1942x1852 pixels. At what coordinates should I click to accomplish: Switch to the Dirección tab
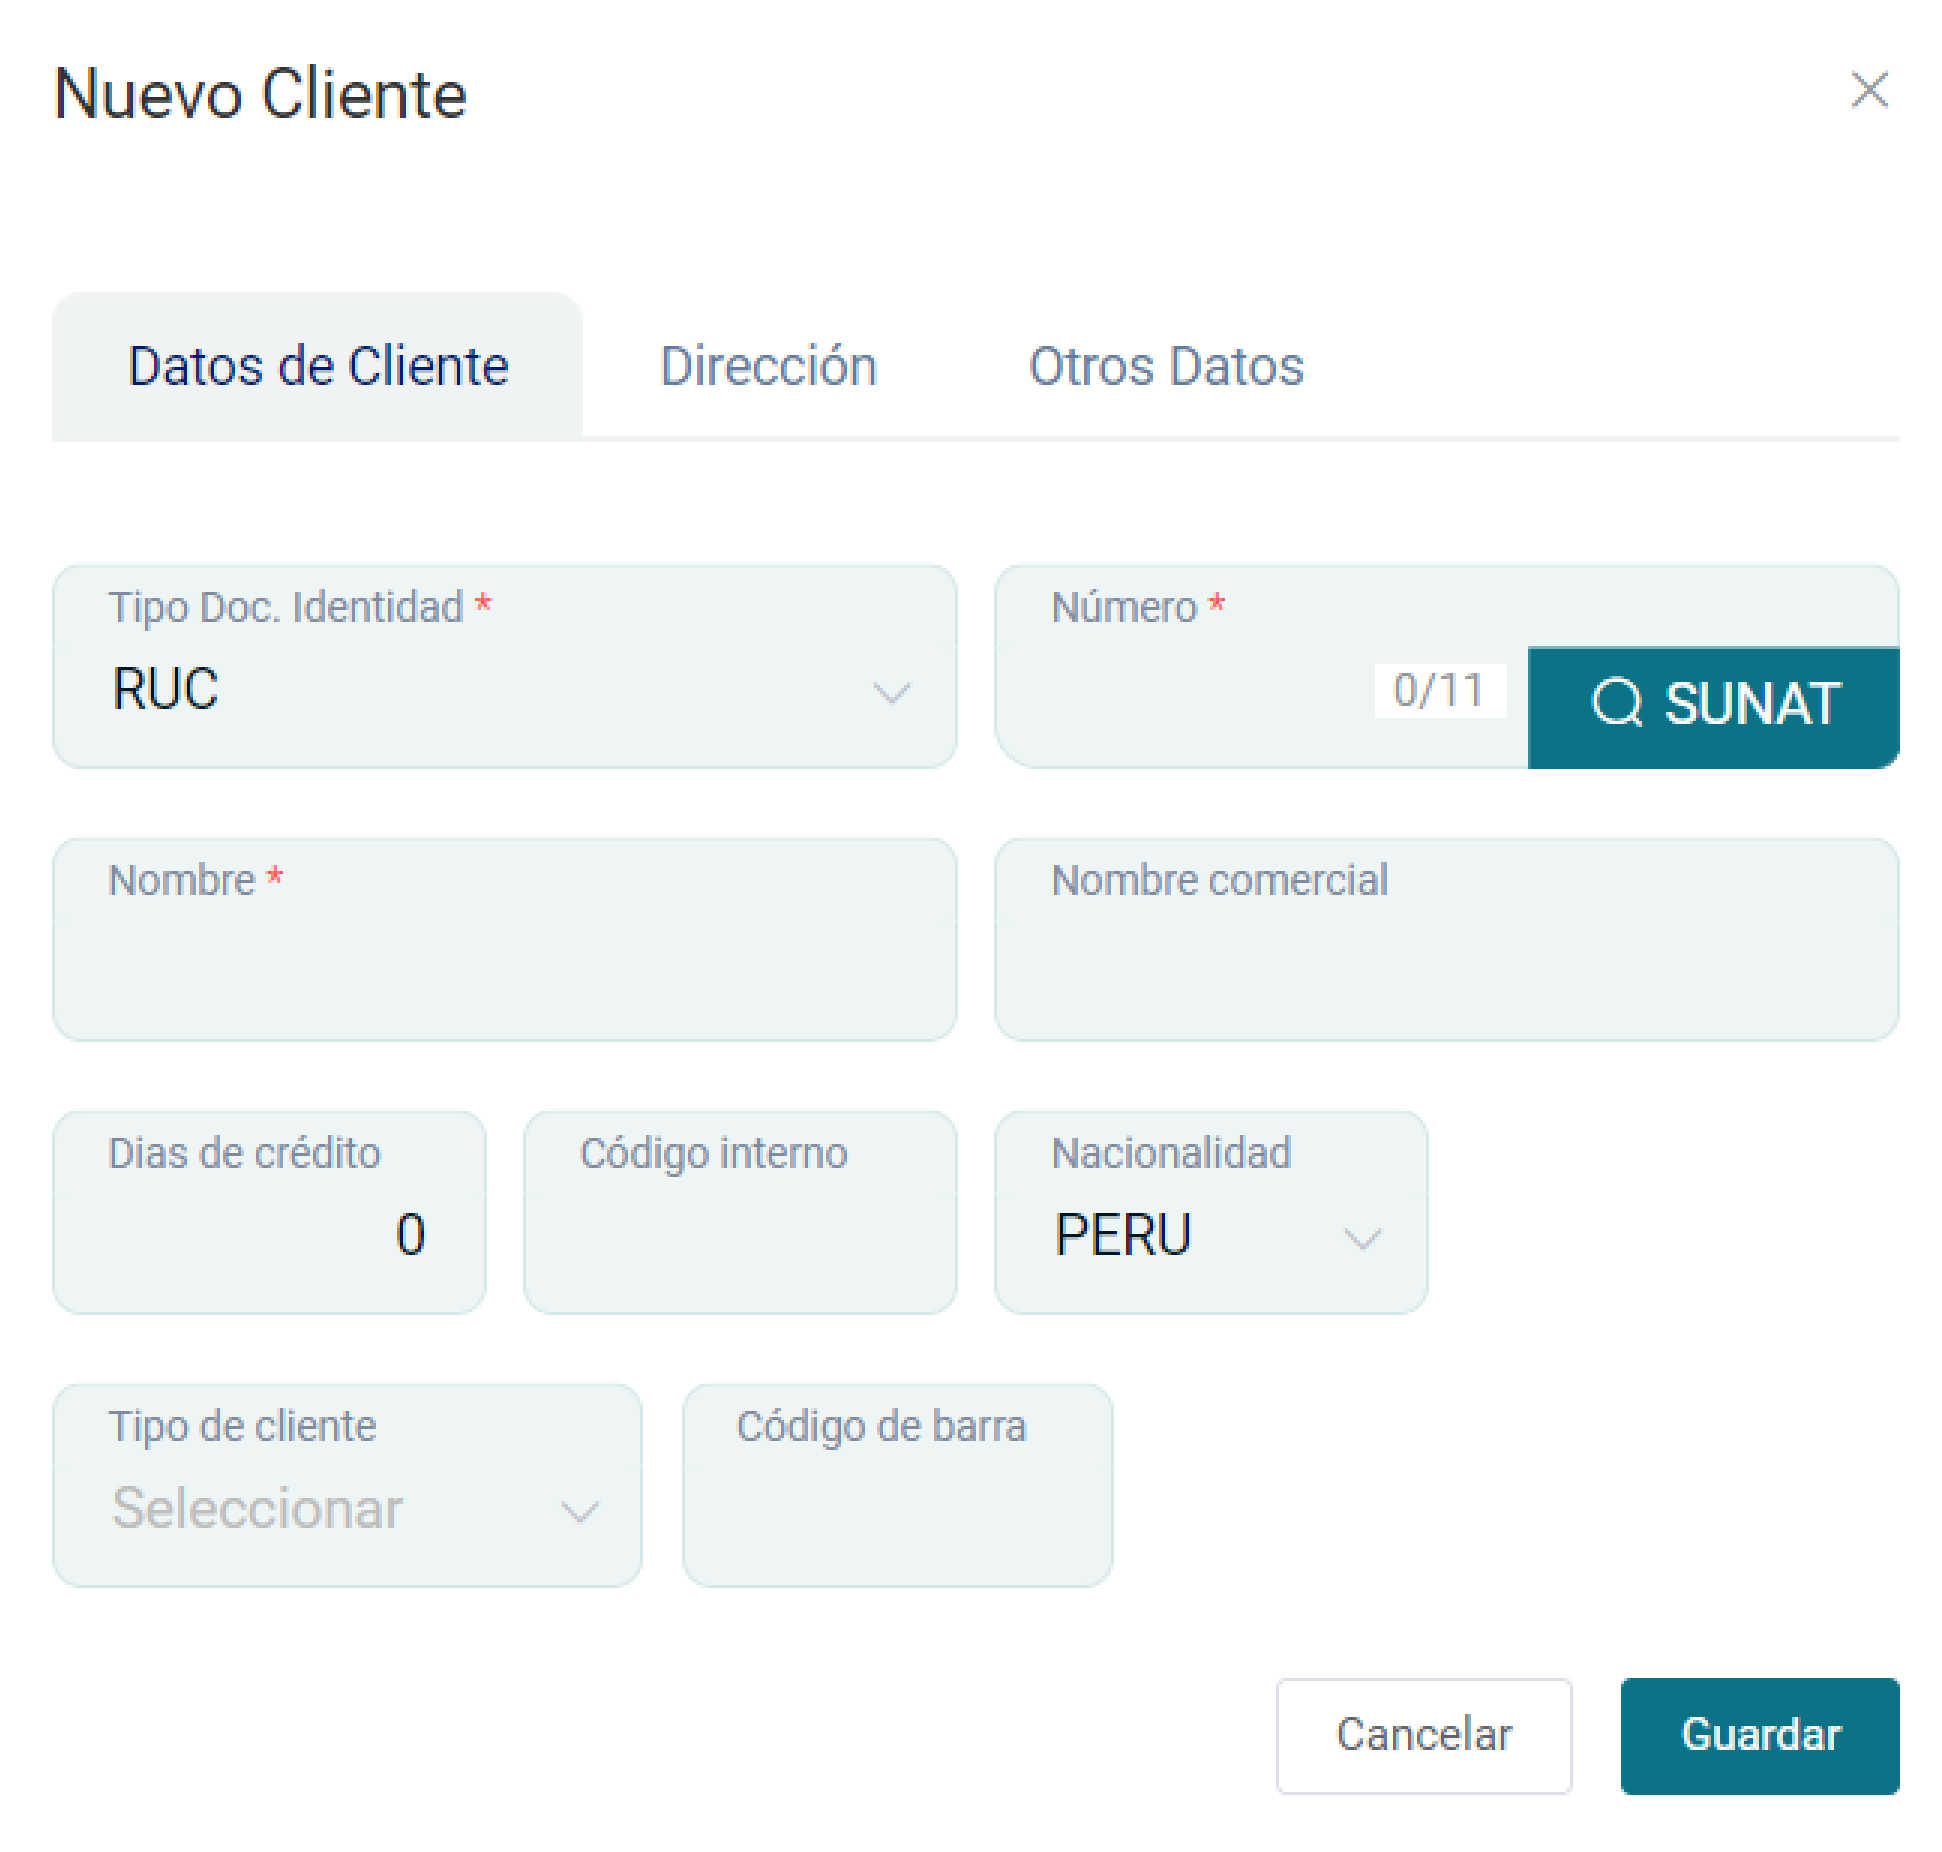(768, 366)
